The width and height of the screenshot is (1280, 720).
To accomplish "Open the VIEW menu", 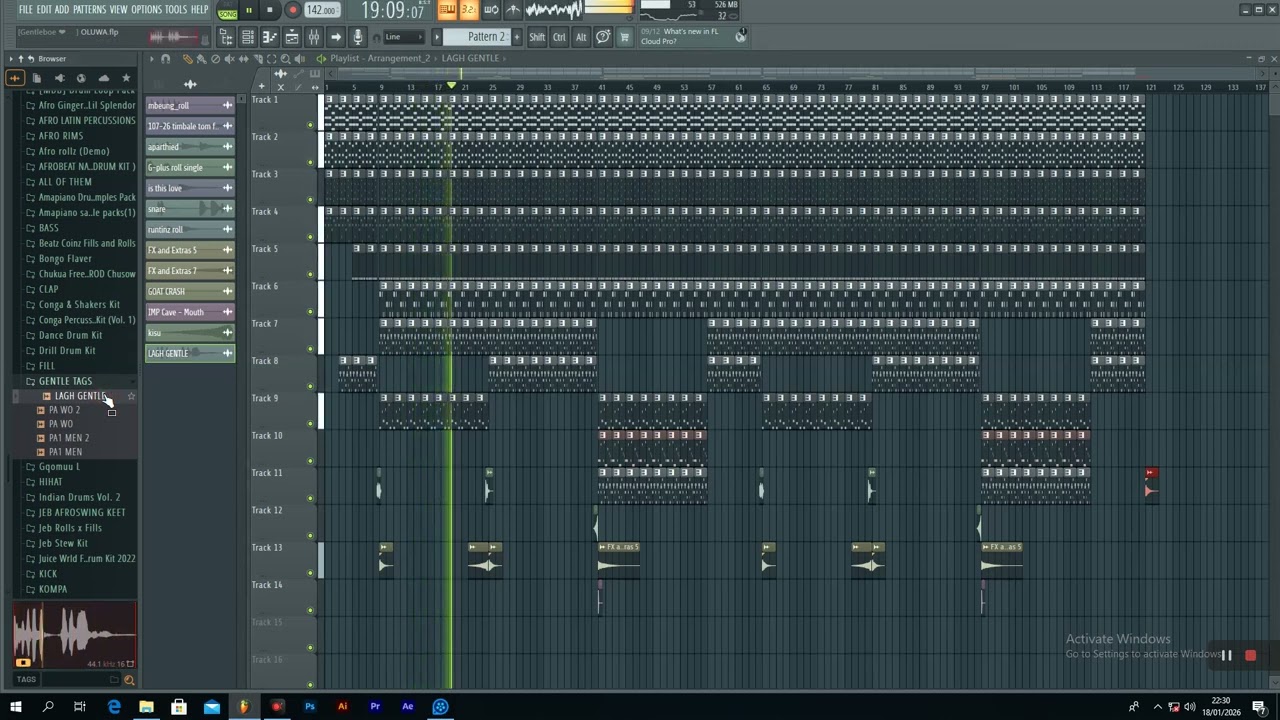I will (x=118, y=10).
